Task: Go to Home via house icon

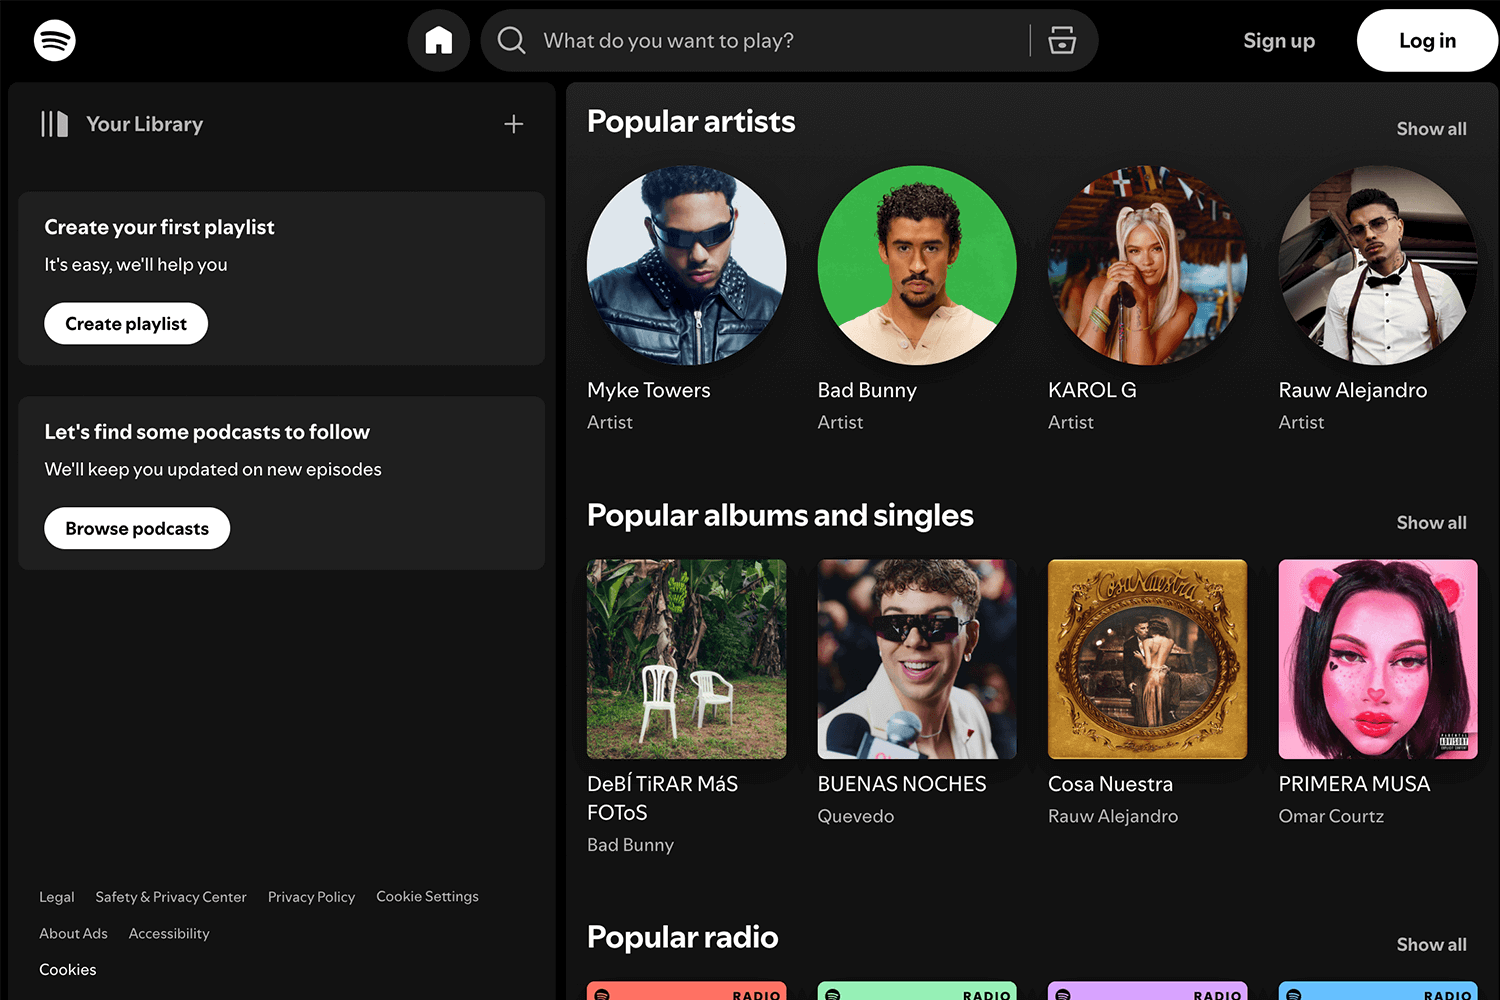Action: (439, 40)
